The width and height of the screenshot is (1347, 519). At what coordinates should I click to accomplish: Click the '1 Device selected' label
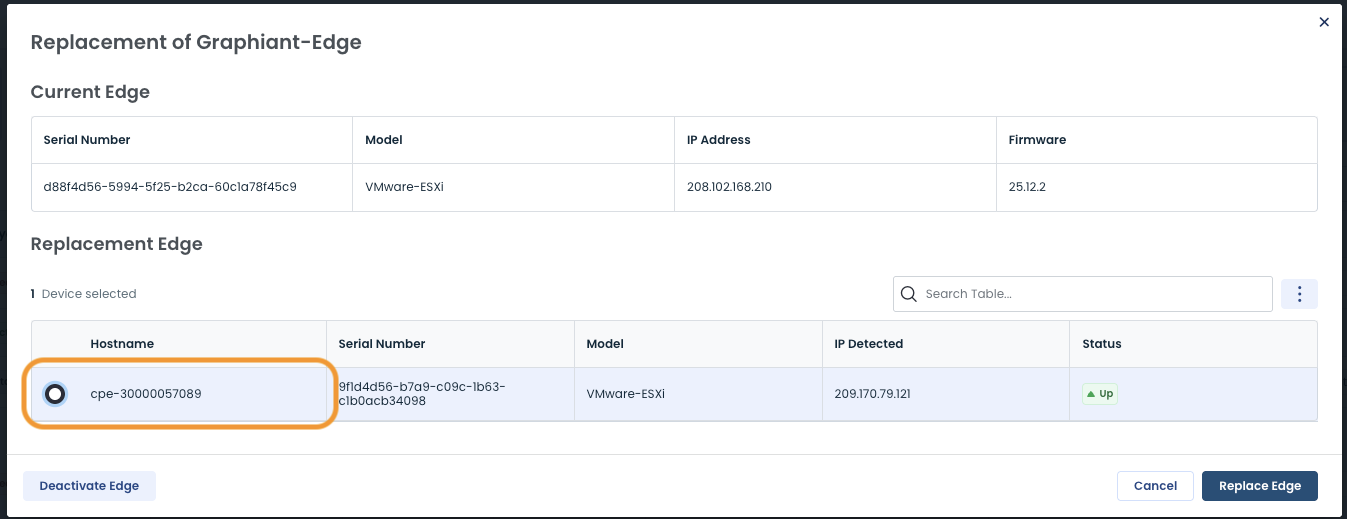[83, 294]
